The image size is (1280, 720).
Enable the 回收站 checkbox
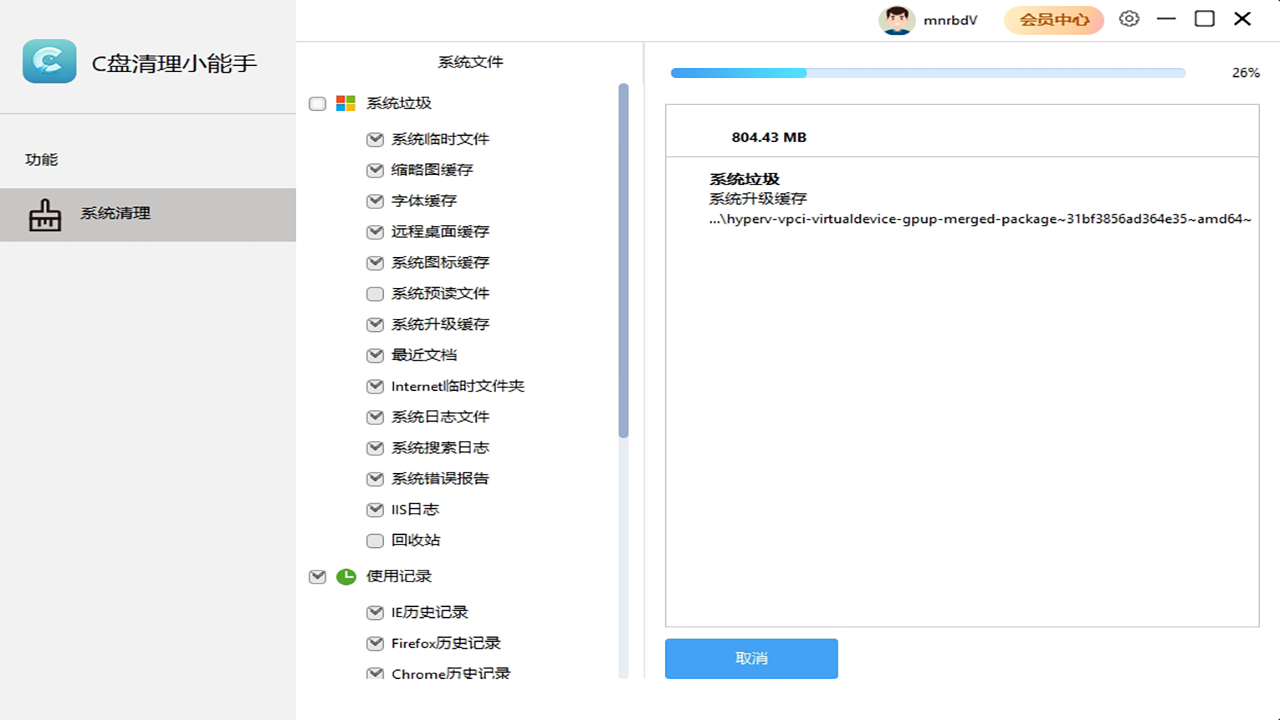point(374,540)
